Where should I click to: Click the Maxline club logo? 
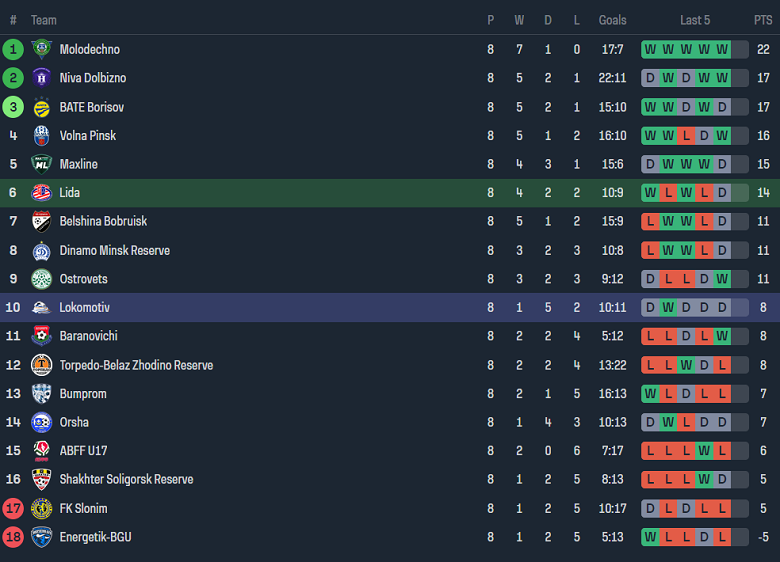pos(41,164)
